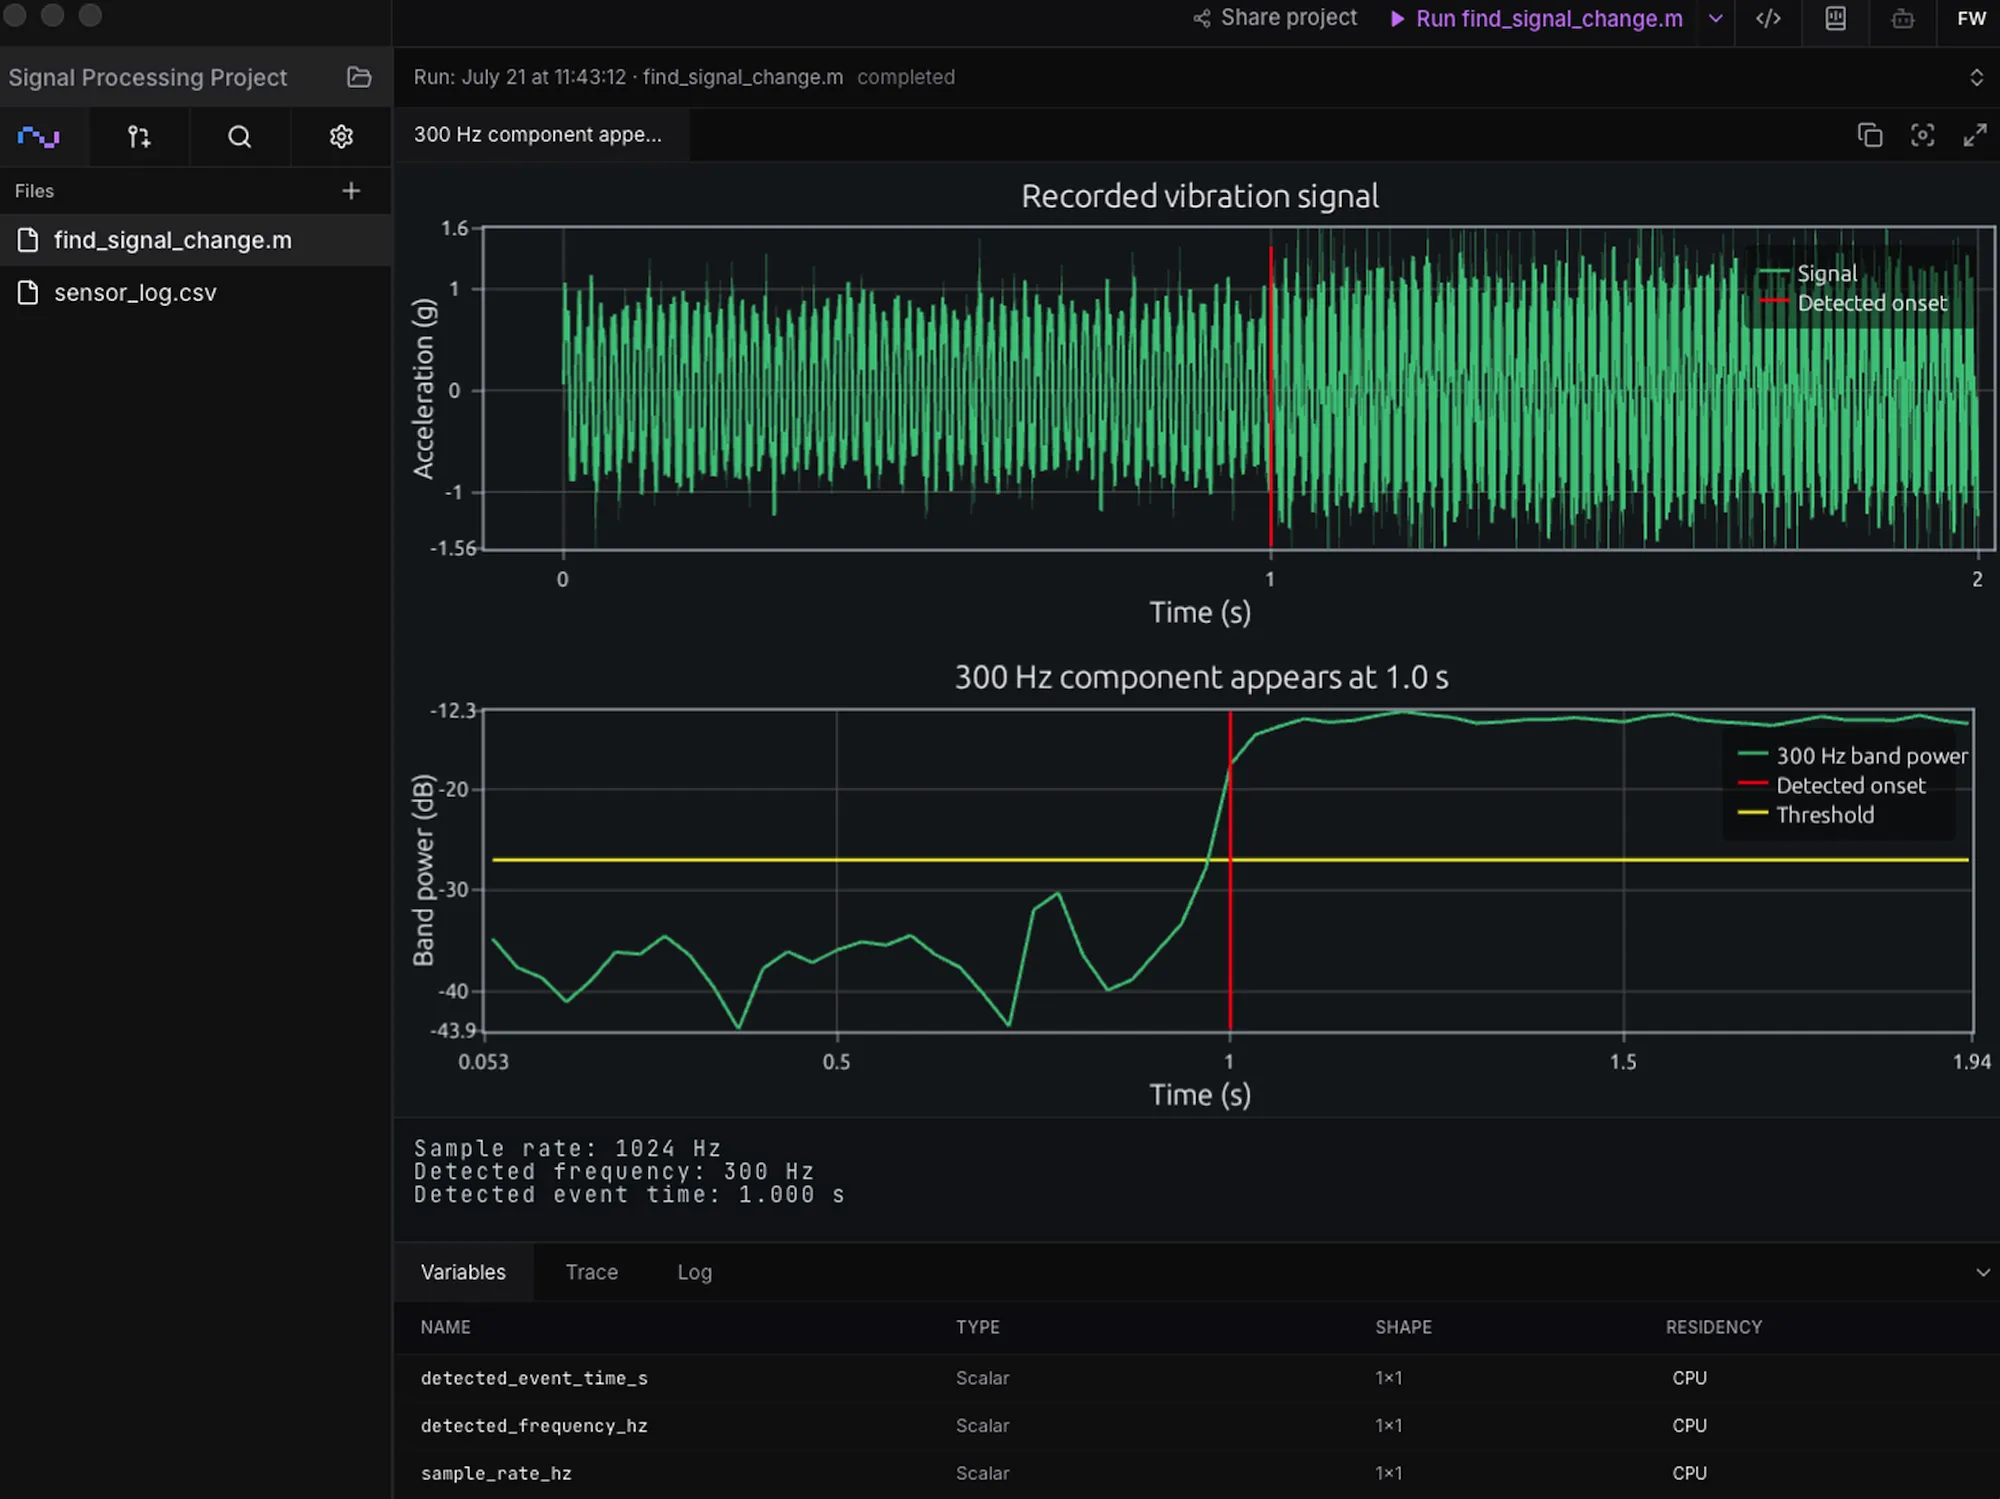Open the search icon in sidebar
This screenshot has height=1499, width=2000.
[x=240, y=136]
